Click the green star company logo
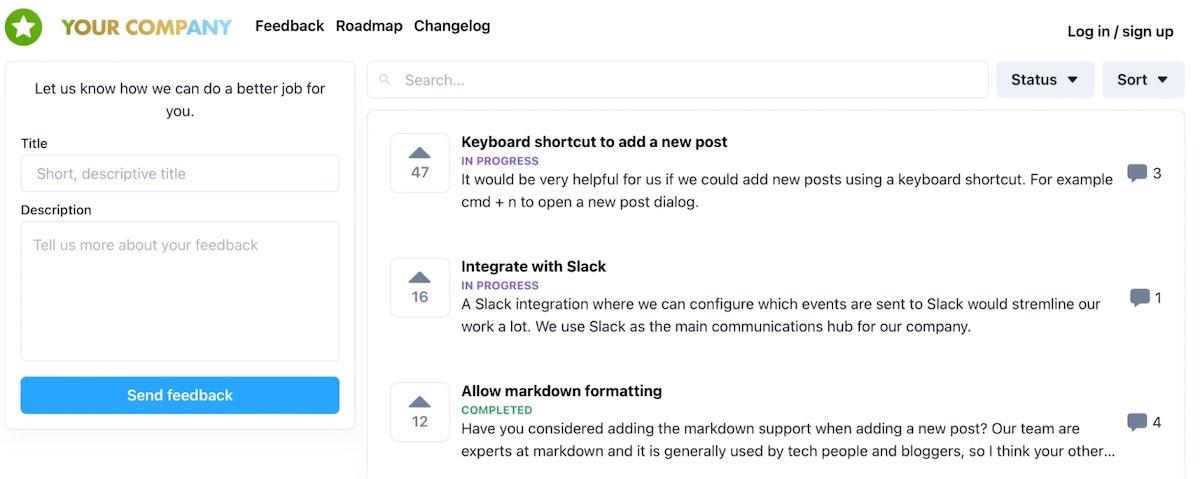This screenshot has height=479, width=1200. tap(24, 27)
